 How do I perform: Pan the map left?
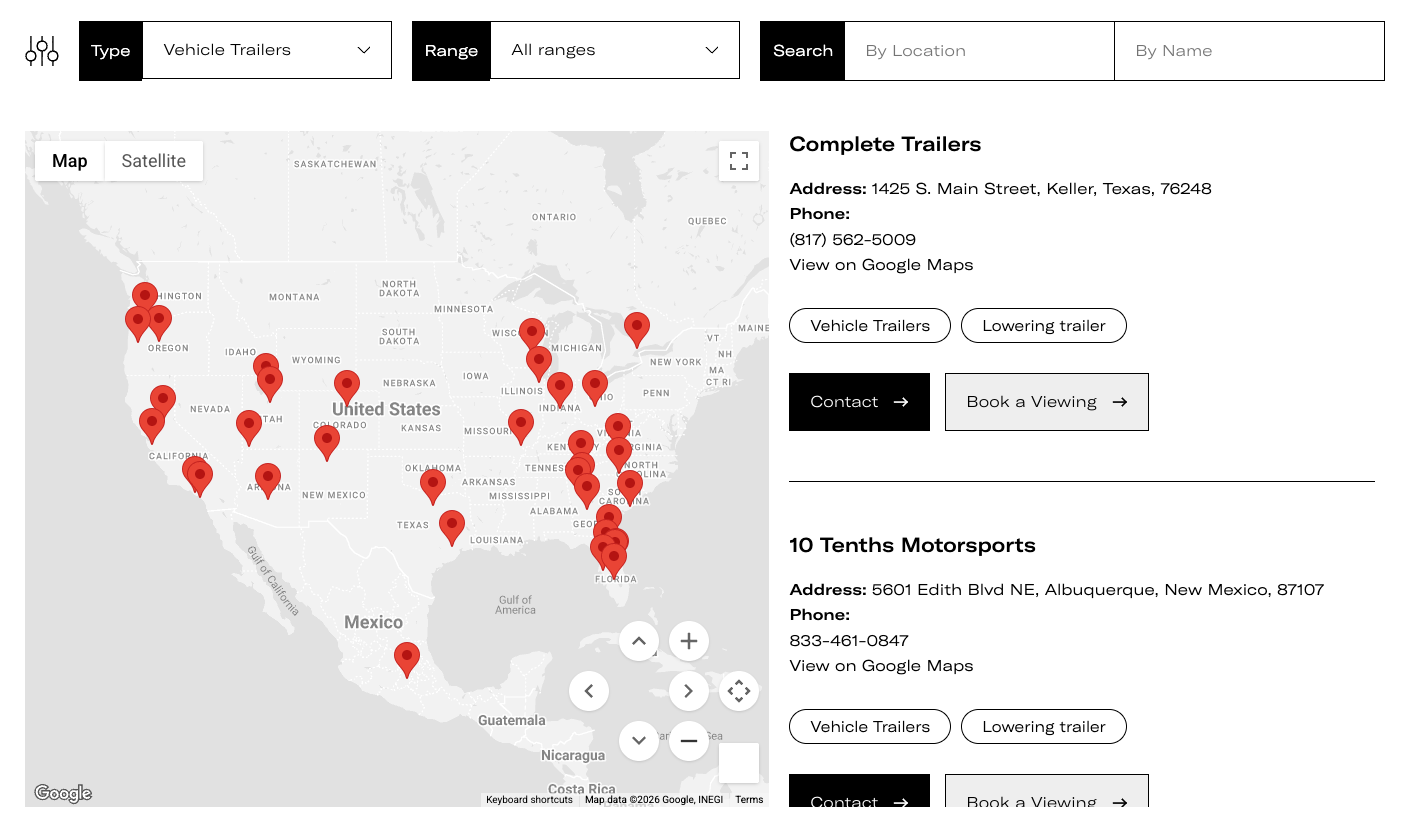[589, 691]
